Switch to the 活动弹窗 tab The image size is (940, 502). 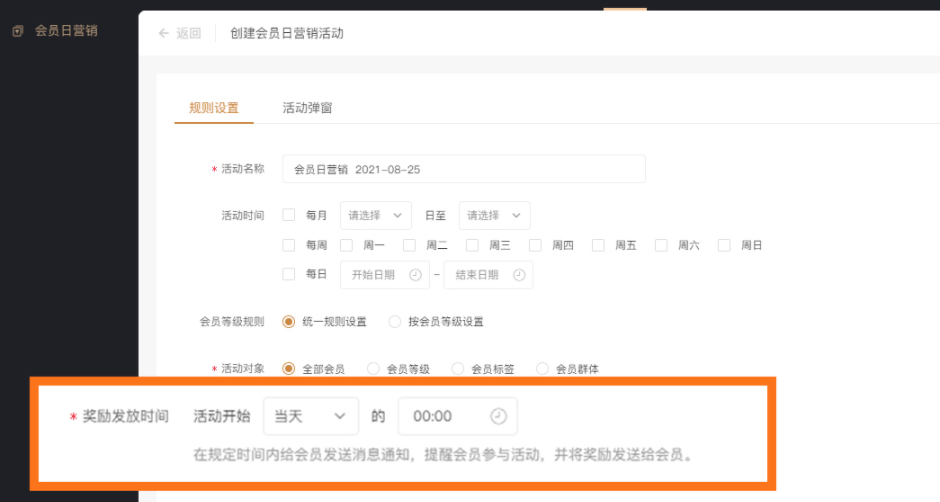[307, 108]
